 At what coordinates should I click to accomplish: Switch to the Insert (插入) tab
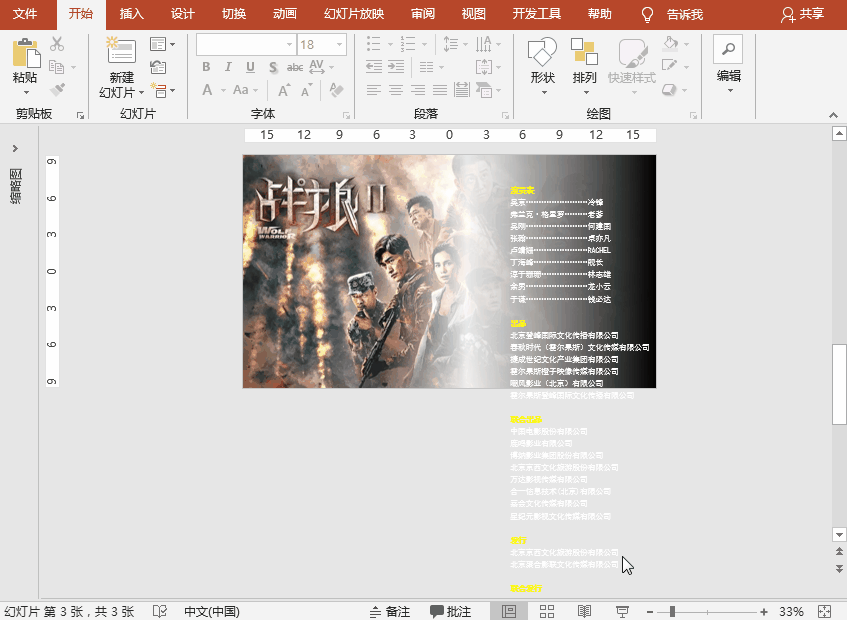pos(131,14)
